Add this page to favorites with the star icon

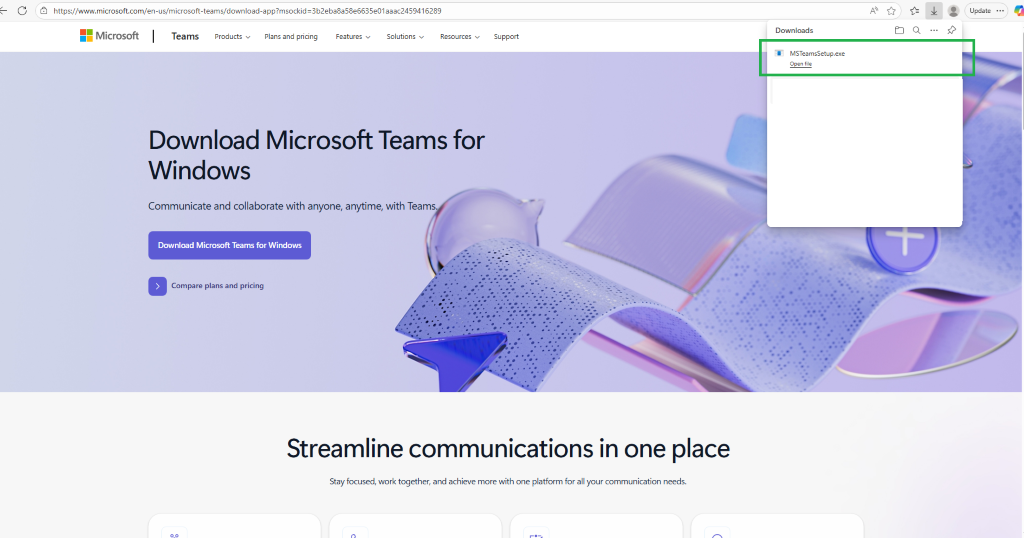pos(891,10)
